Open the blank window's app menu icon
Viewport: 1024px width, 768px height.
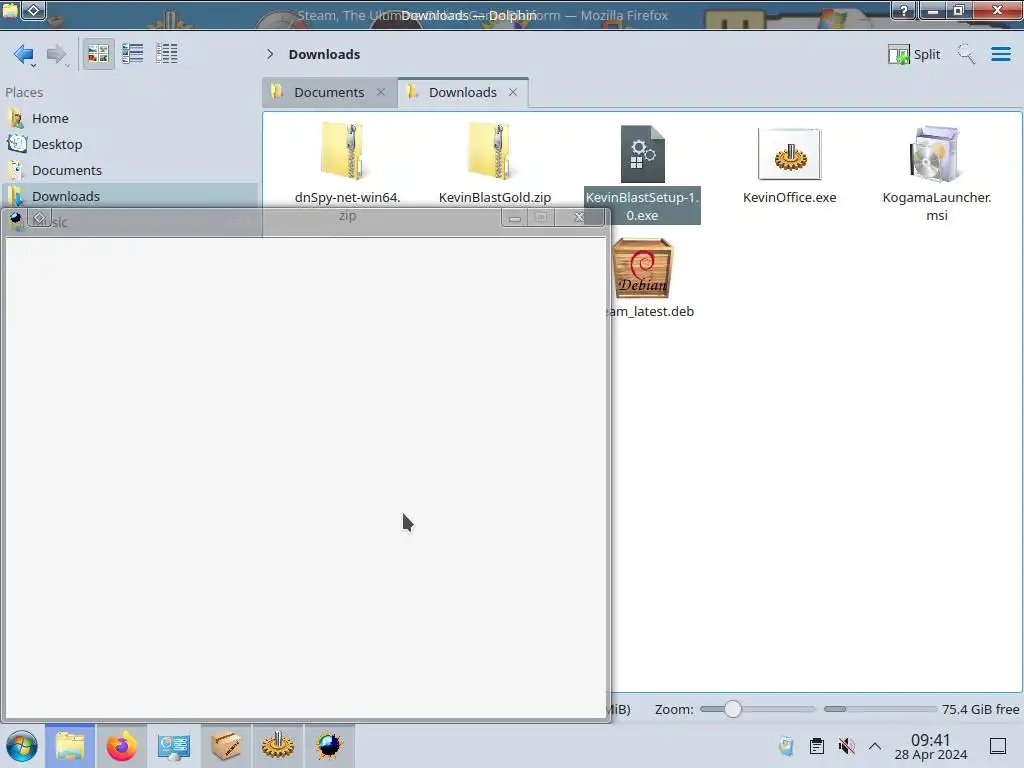(16, 218)
